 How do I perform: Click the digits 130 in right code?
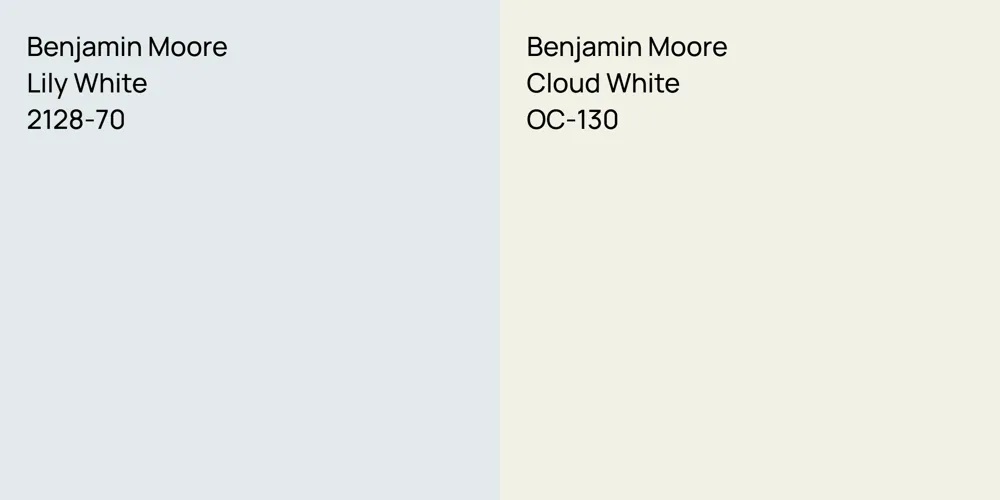pos(596,121)
